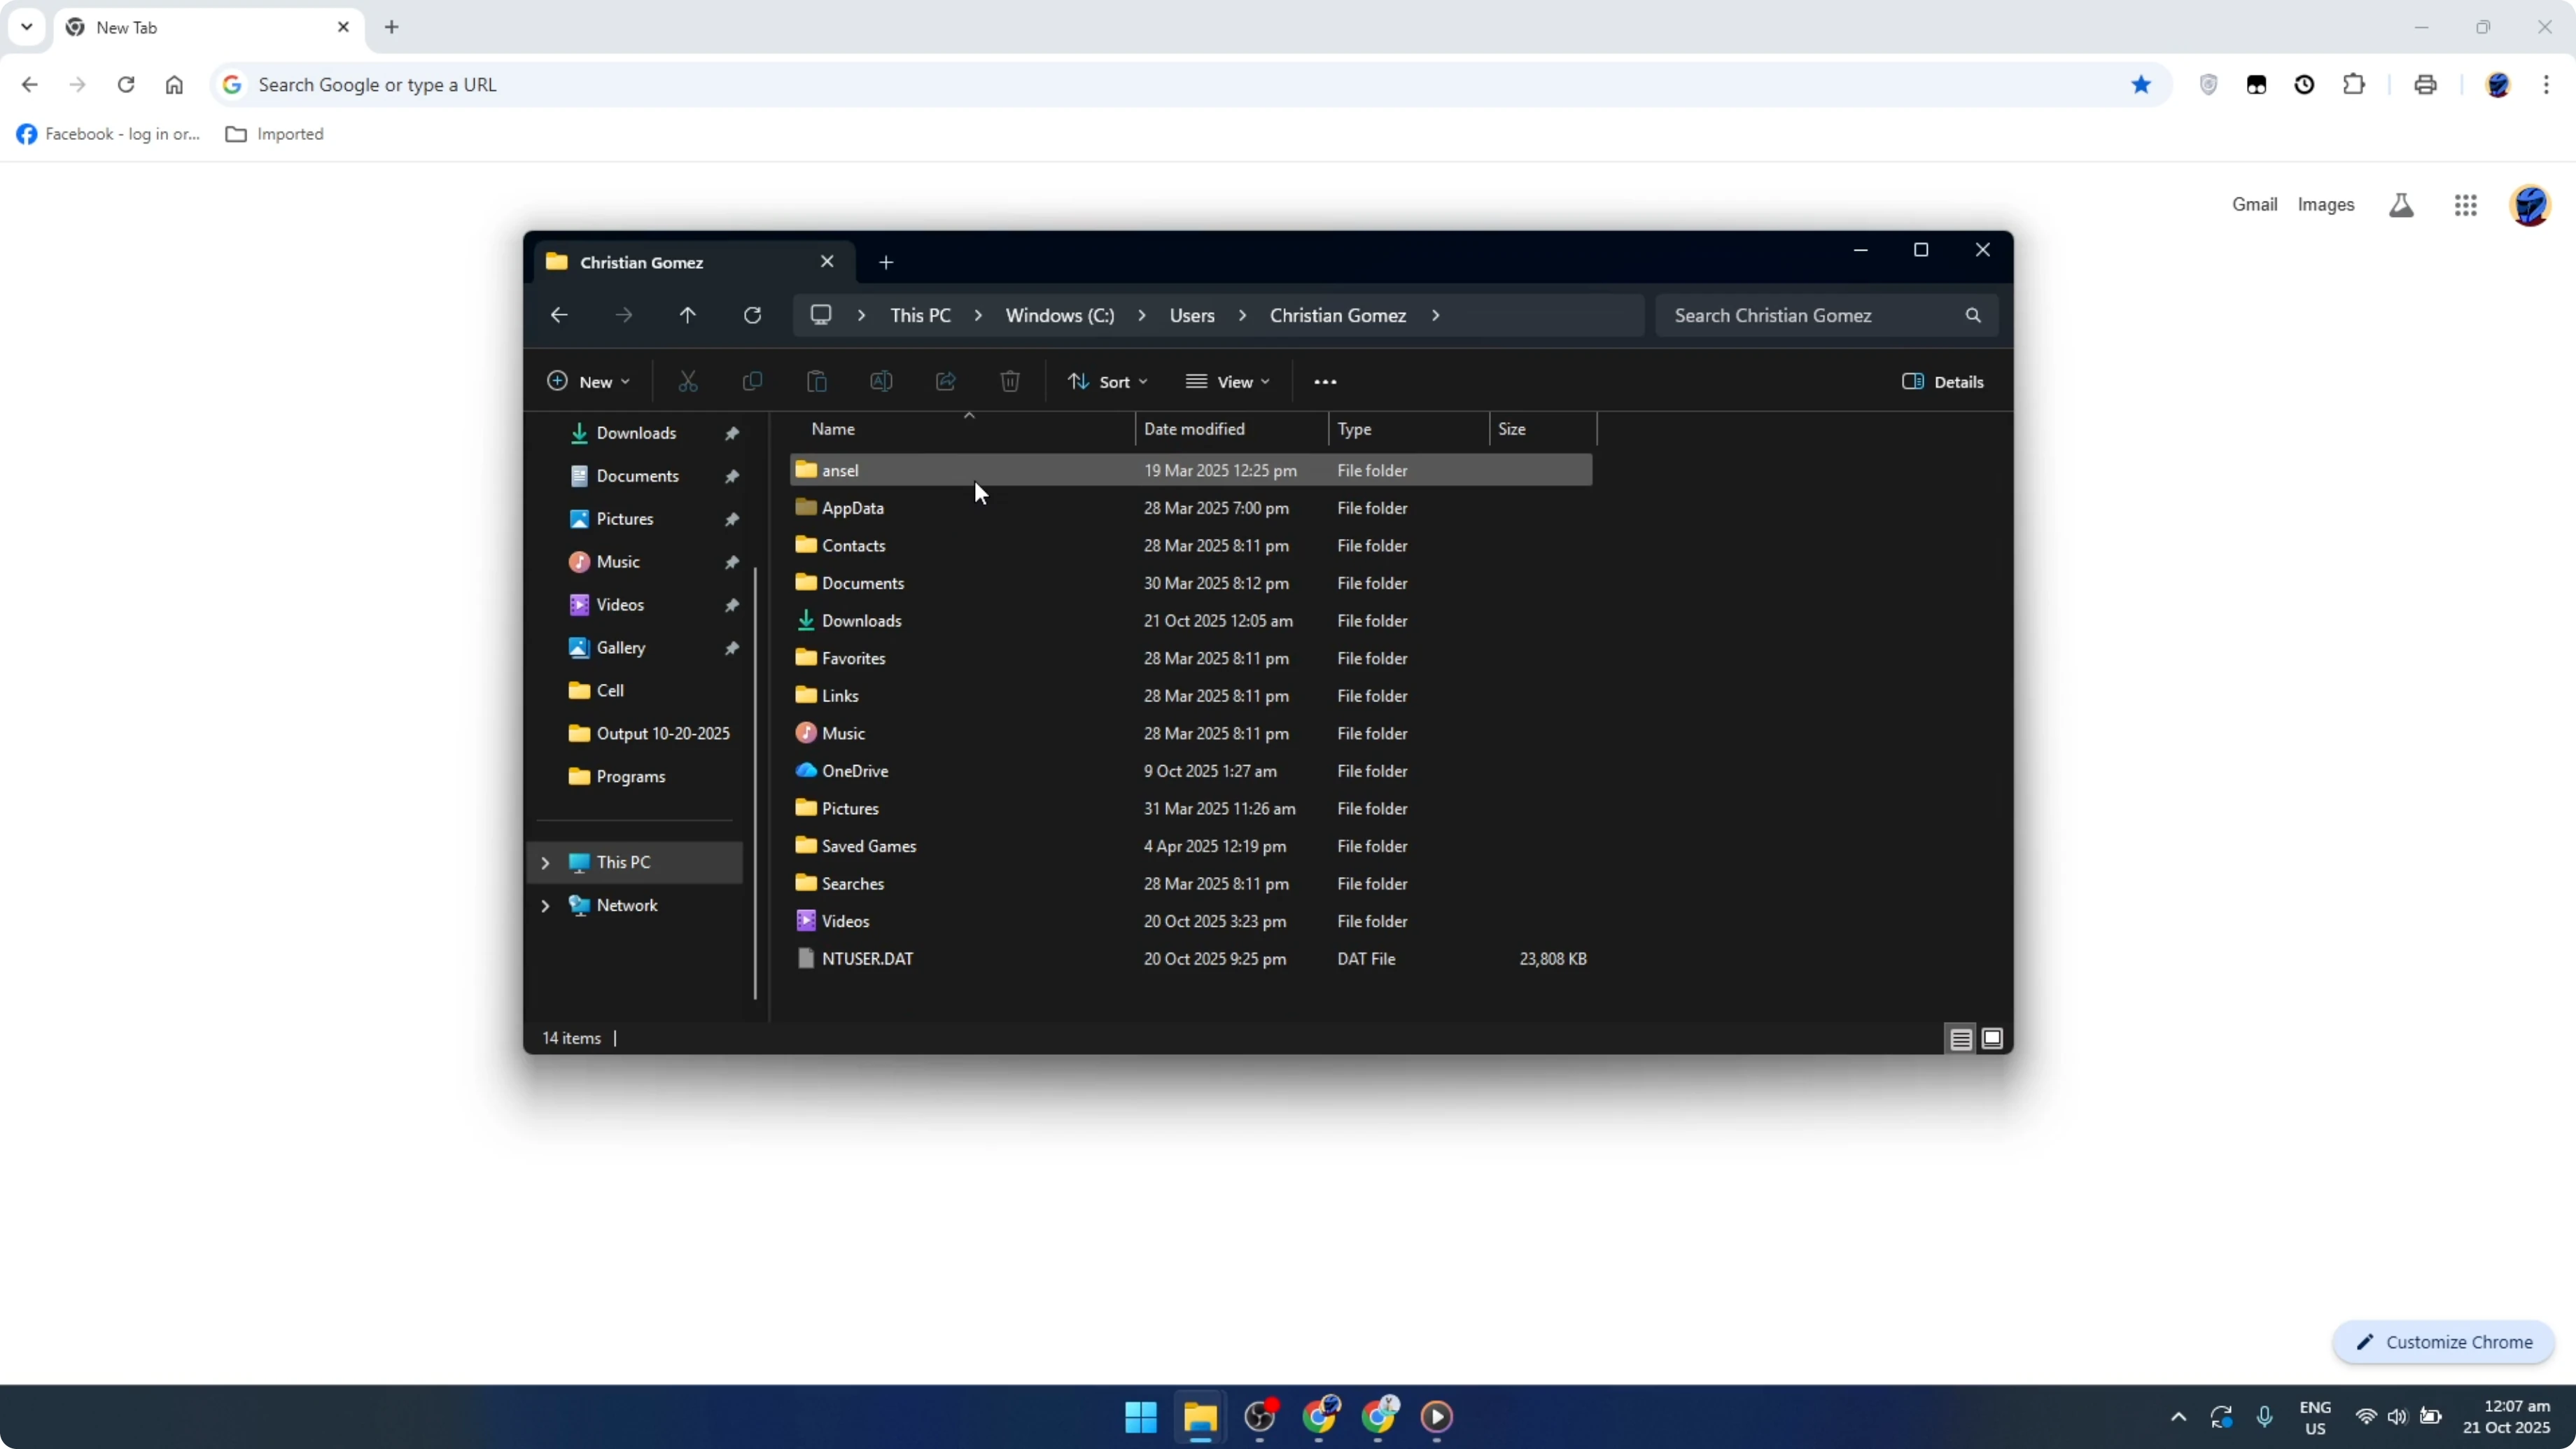The height and width of the screenshot is (1449, 2576).
Task: Go forward in File Explorer navigation
Action: click(624, 315)
